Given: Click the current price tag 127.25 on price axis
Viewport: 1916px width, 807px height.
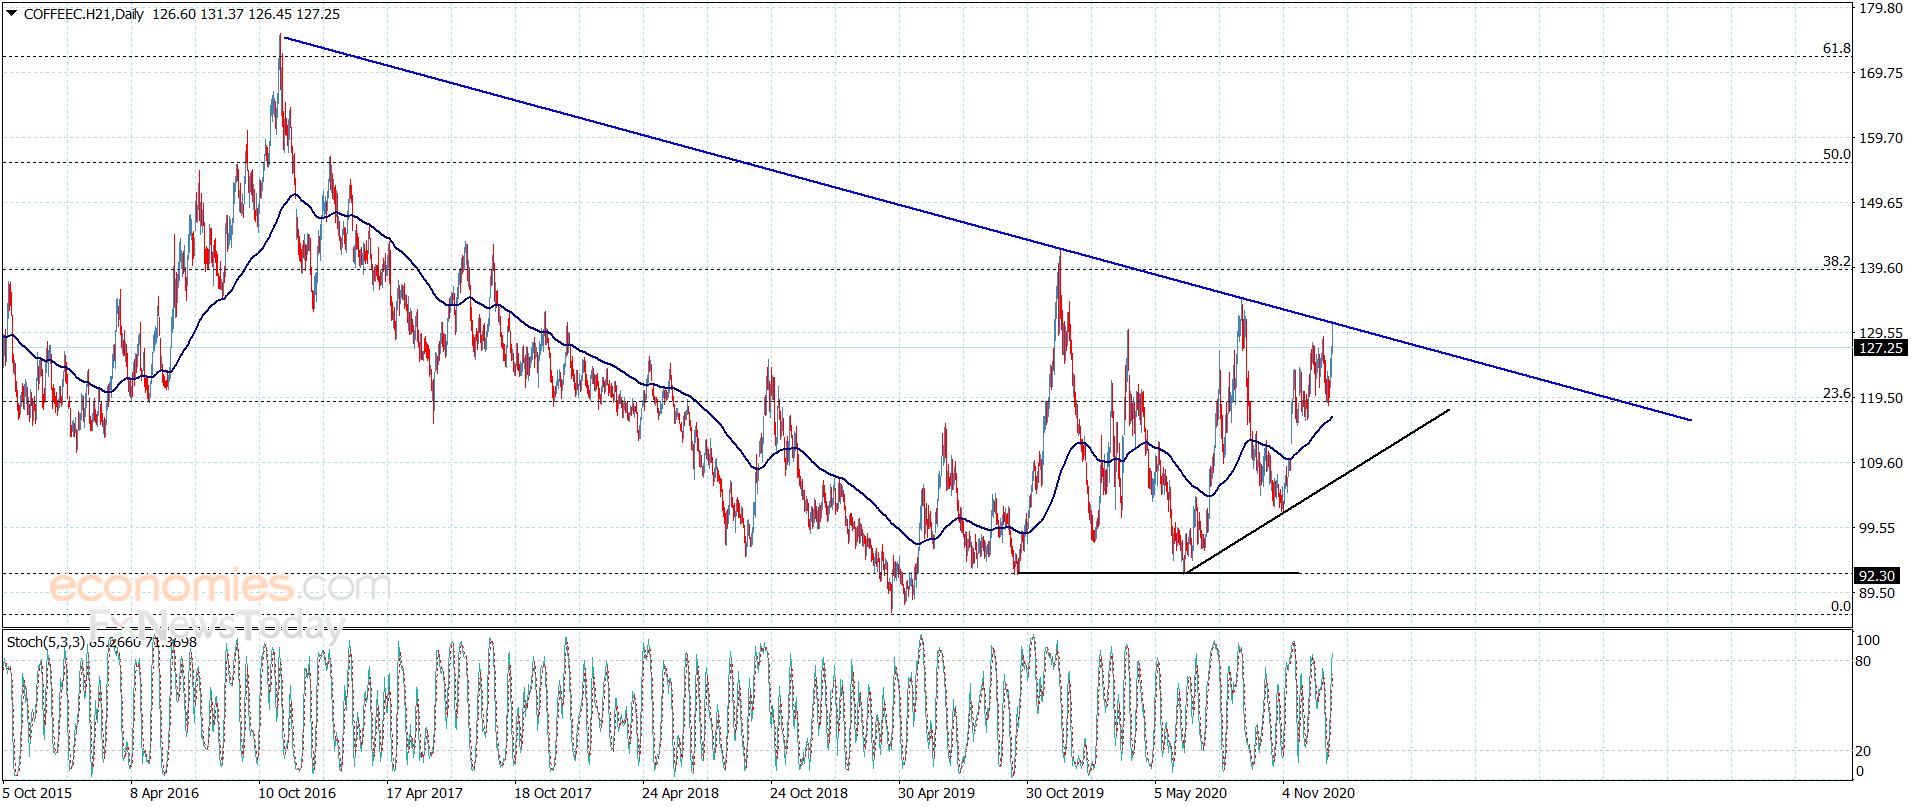Looking at the screenshot, I should click(1881, 348).
